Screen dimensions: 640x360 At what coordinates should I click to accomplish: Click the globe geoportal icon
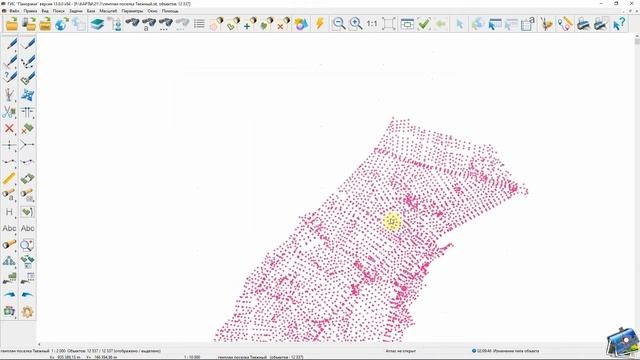tap(62, 24)
